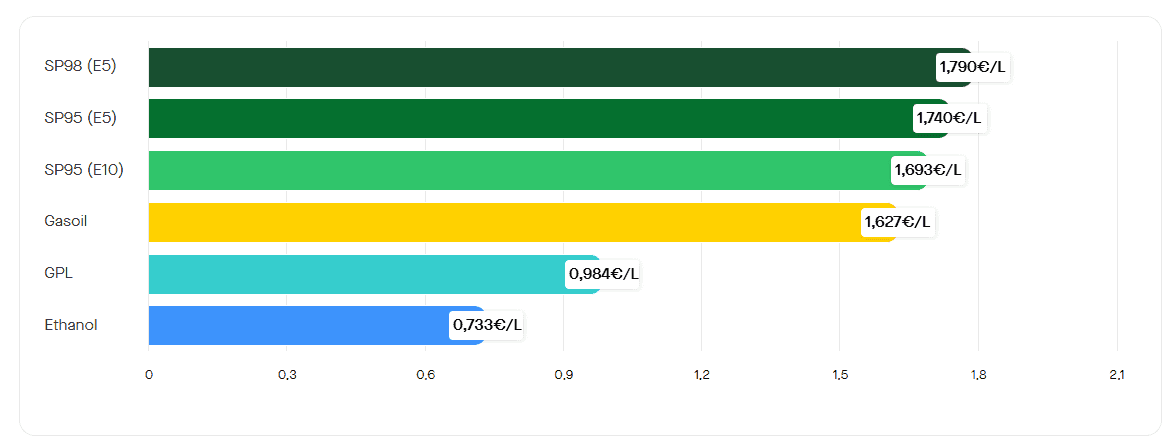Click the 0,9 tick on x-axis
Viewport: 1174px width, 441px height.
(x=564, y=375)
